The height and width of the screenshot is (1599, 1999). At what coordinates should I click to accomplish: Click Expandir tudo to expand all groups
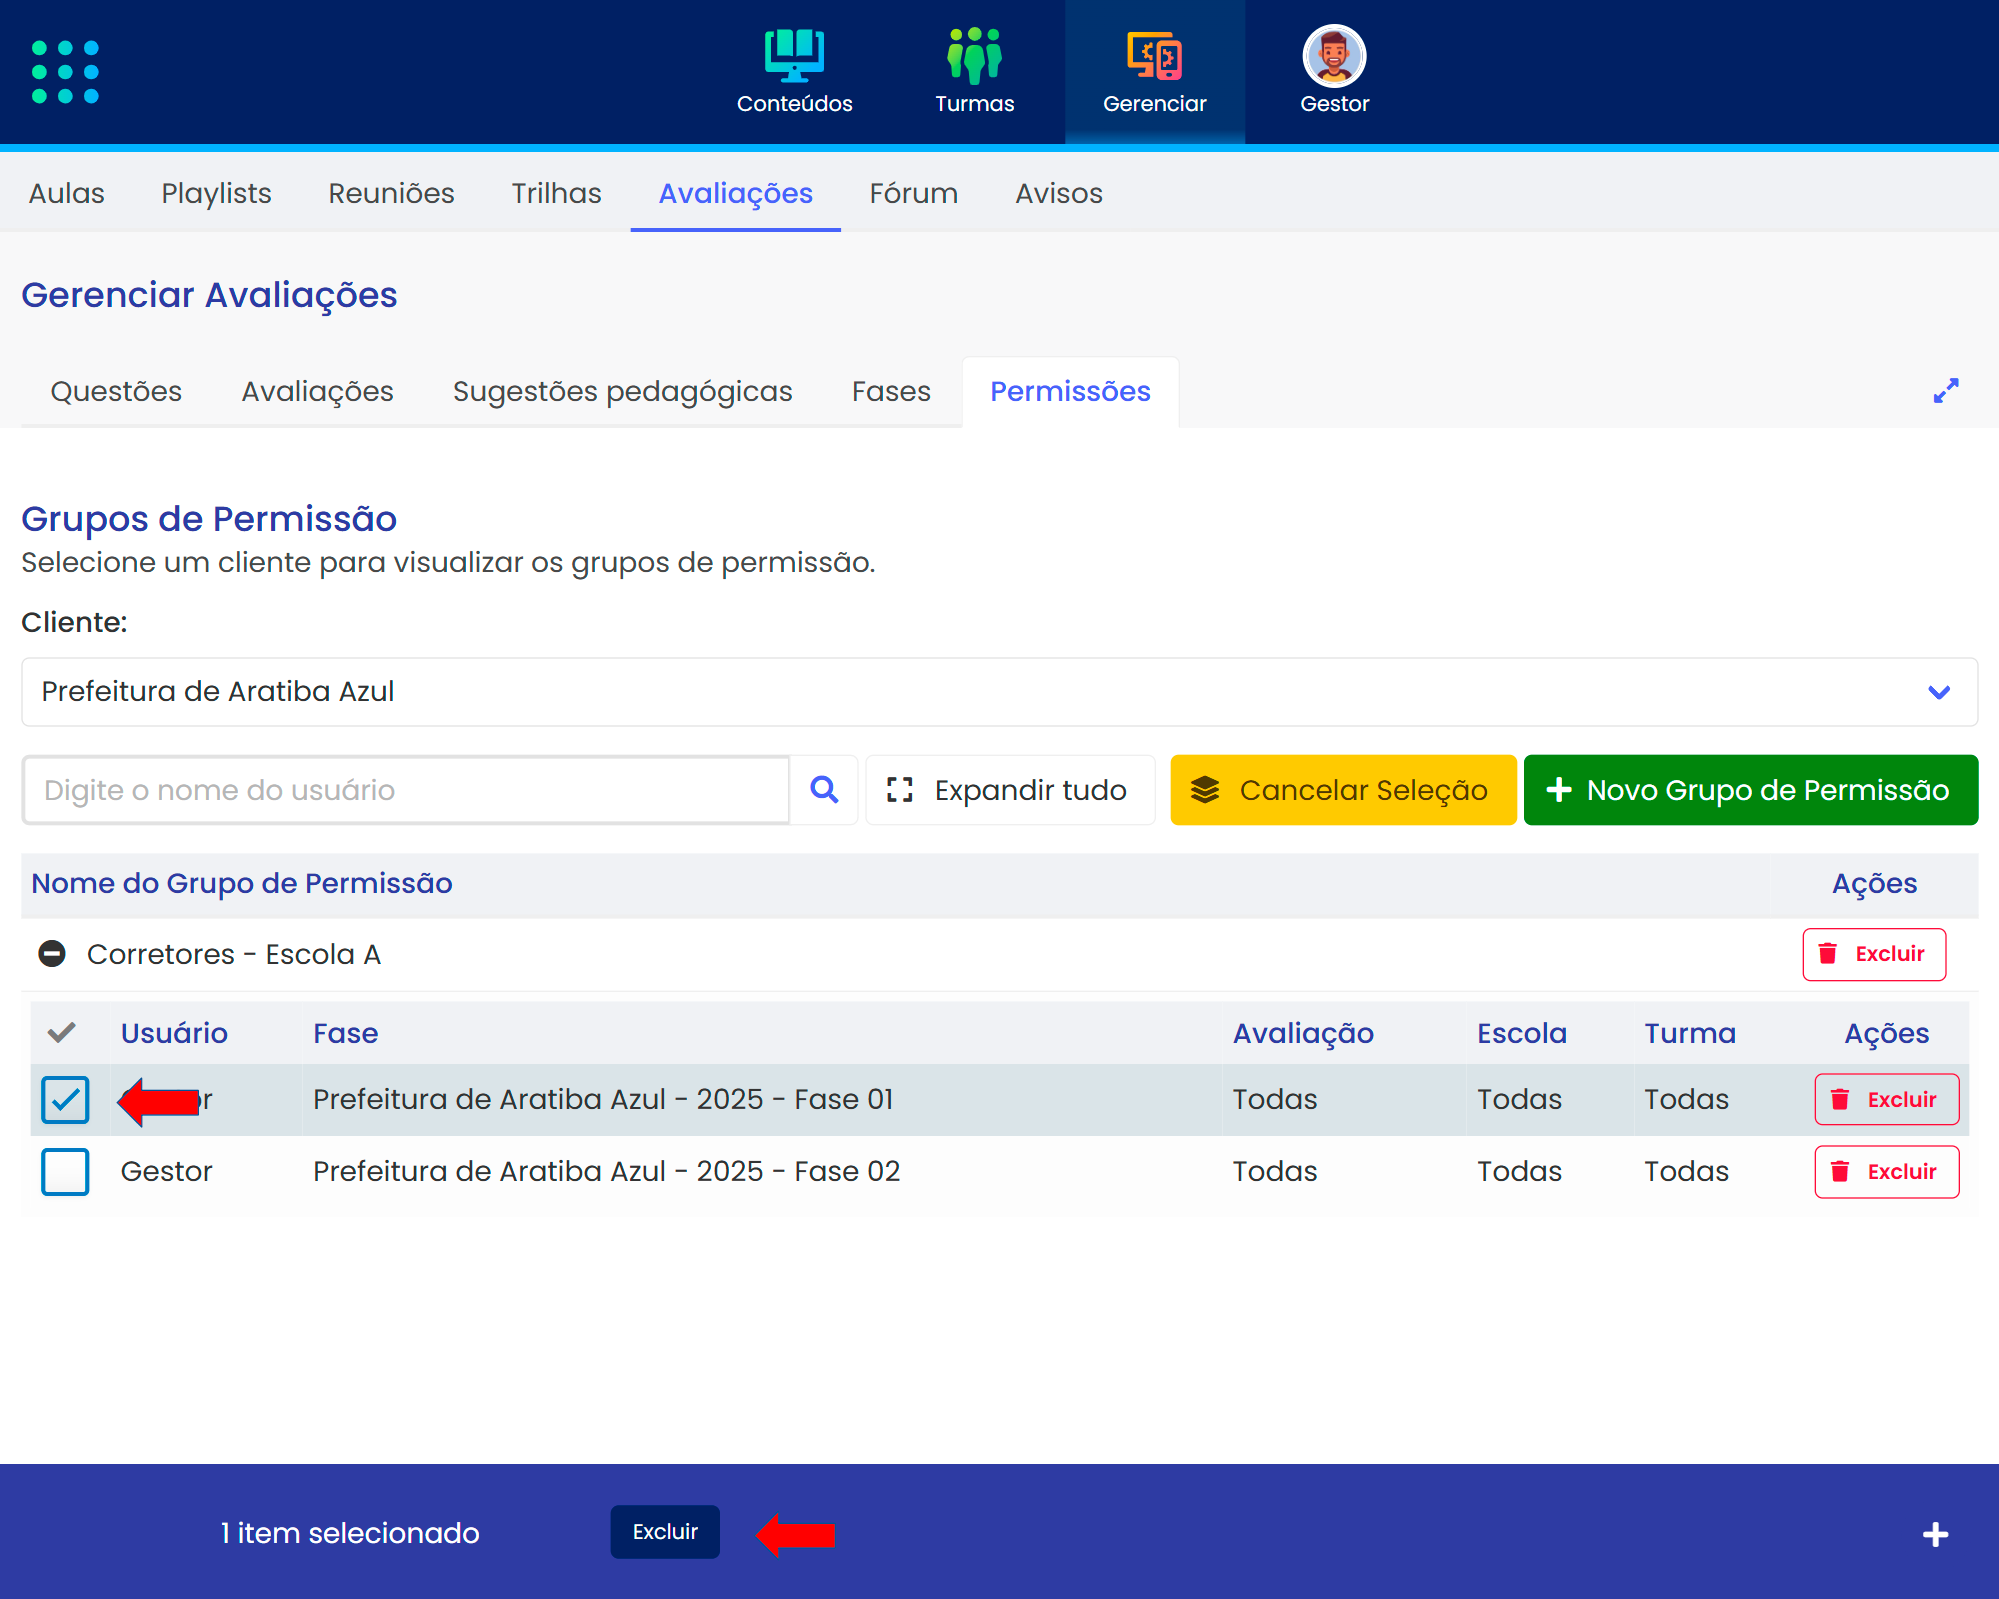(1009, 790)
